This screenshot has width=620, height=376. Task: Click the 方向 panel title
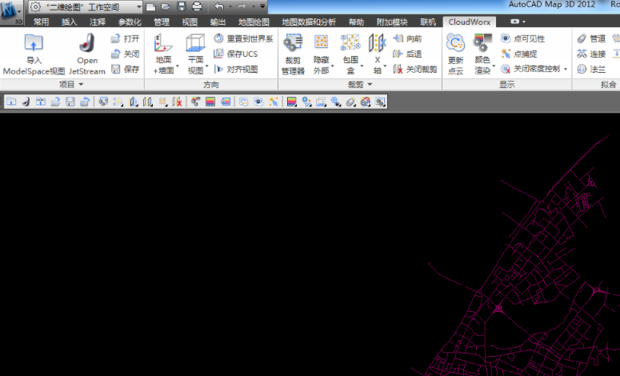tap(211, 84)
